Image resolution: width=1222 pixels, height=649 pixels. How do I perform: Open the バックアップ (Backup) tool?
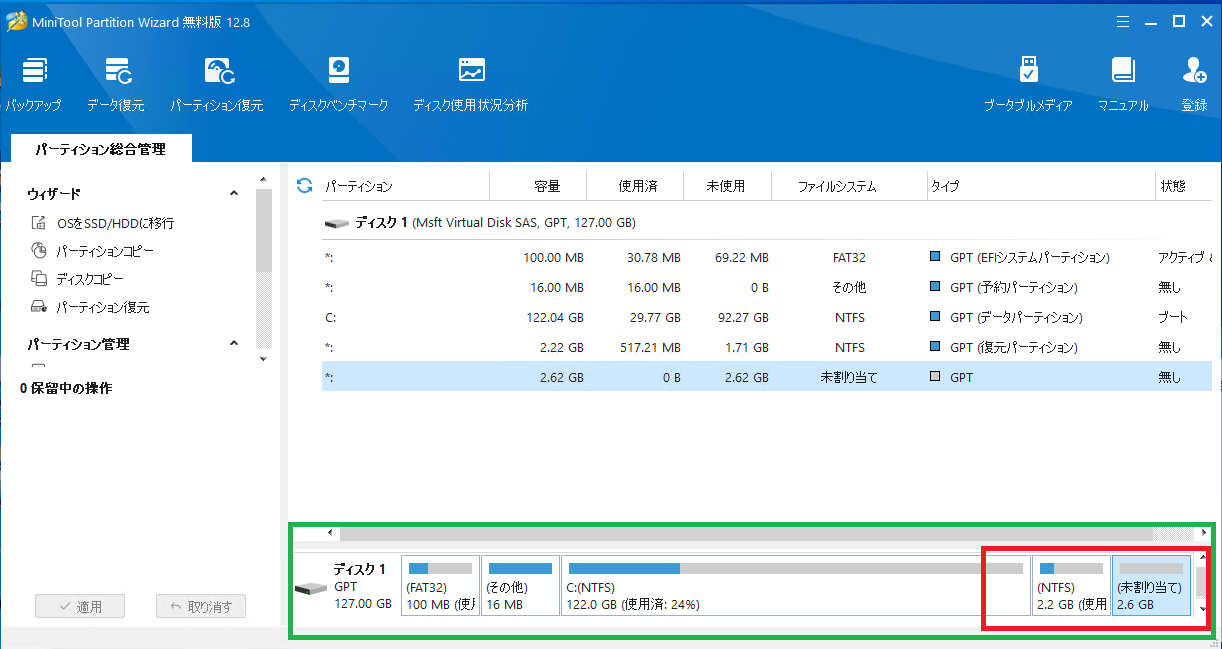tap(33, 84)
